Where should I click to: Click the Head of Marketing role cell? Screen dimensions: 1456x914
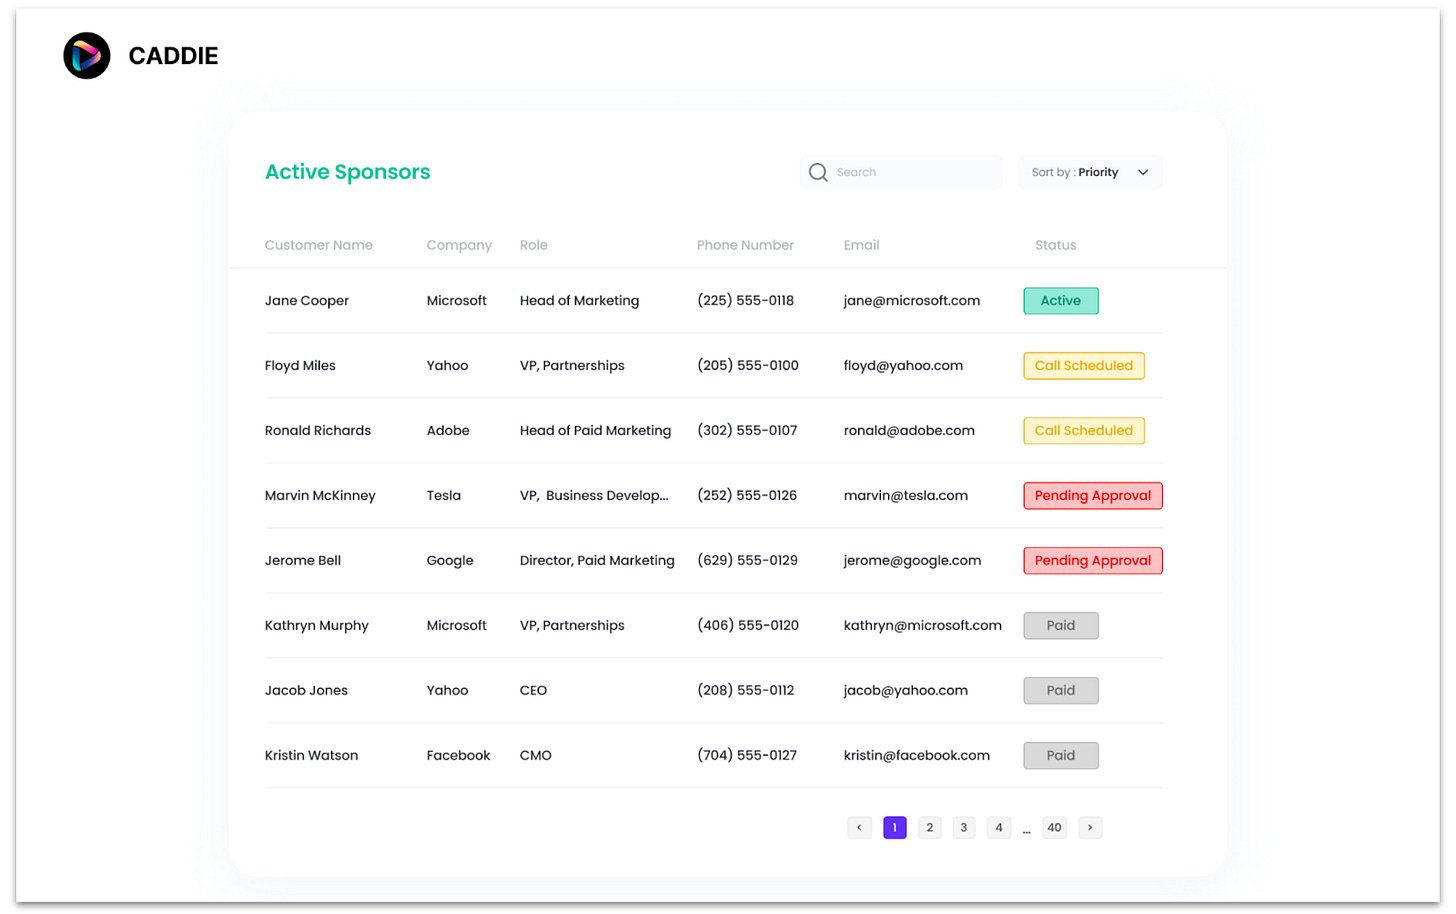579,301
